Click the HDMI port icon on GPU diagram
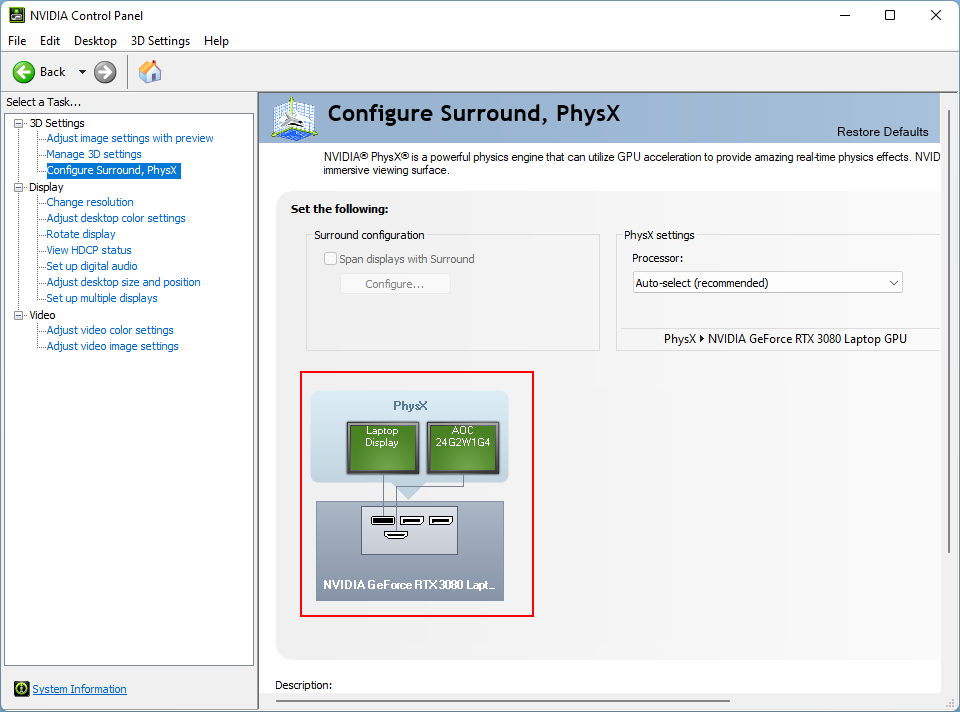This screenshot has width=960, height=712. click(x=396, y=535)
